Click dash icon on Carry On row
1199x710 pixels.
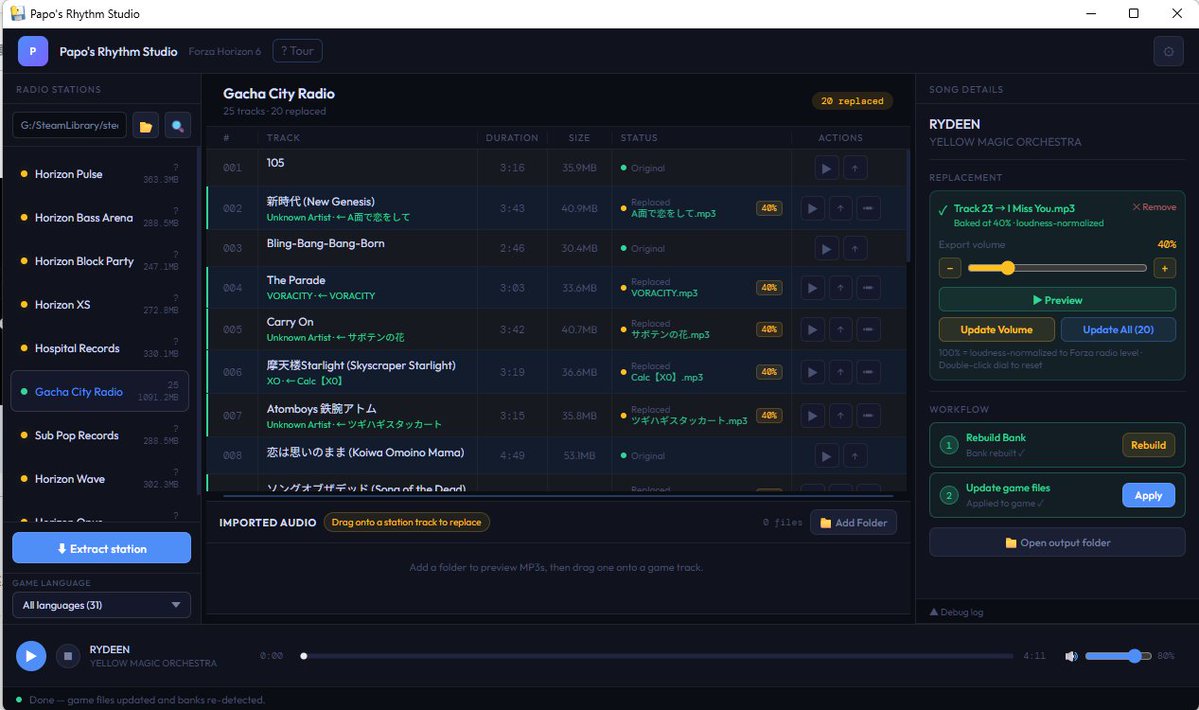pyautogui.click(x=868, y=329)
